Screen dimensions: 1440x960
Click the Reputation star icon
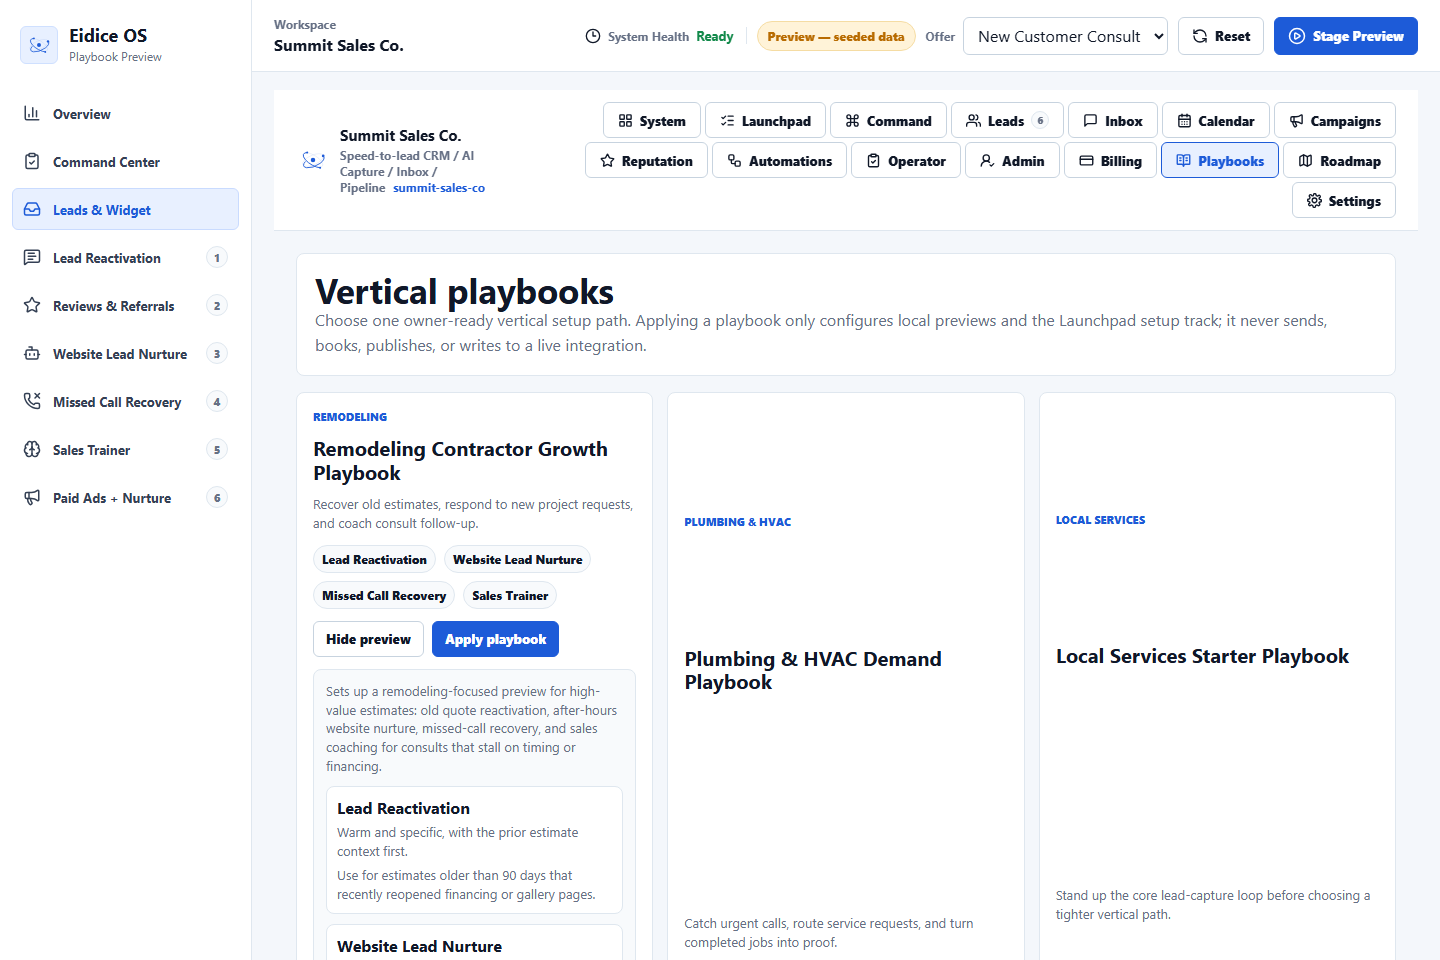point(607,160)
